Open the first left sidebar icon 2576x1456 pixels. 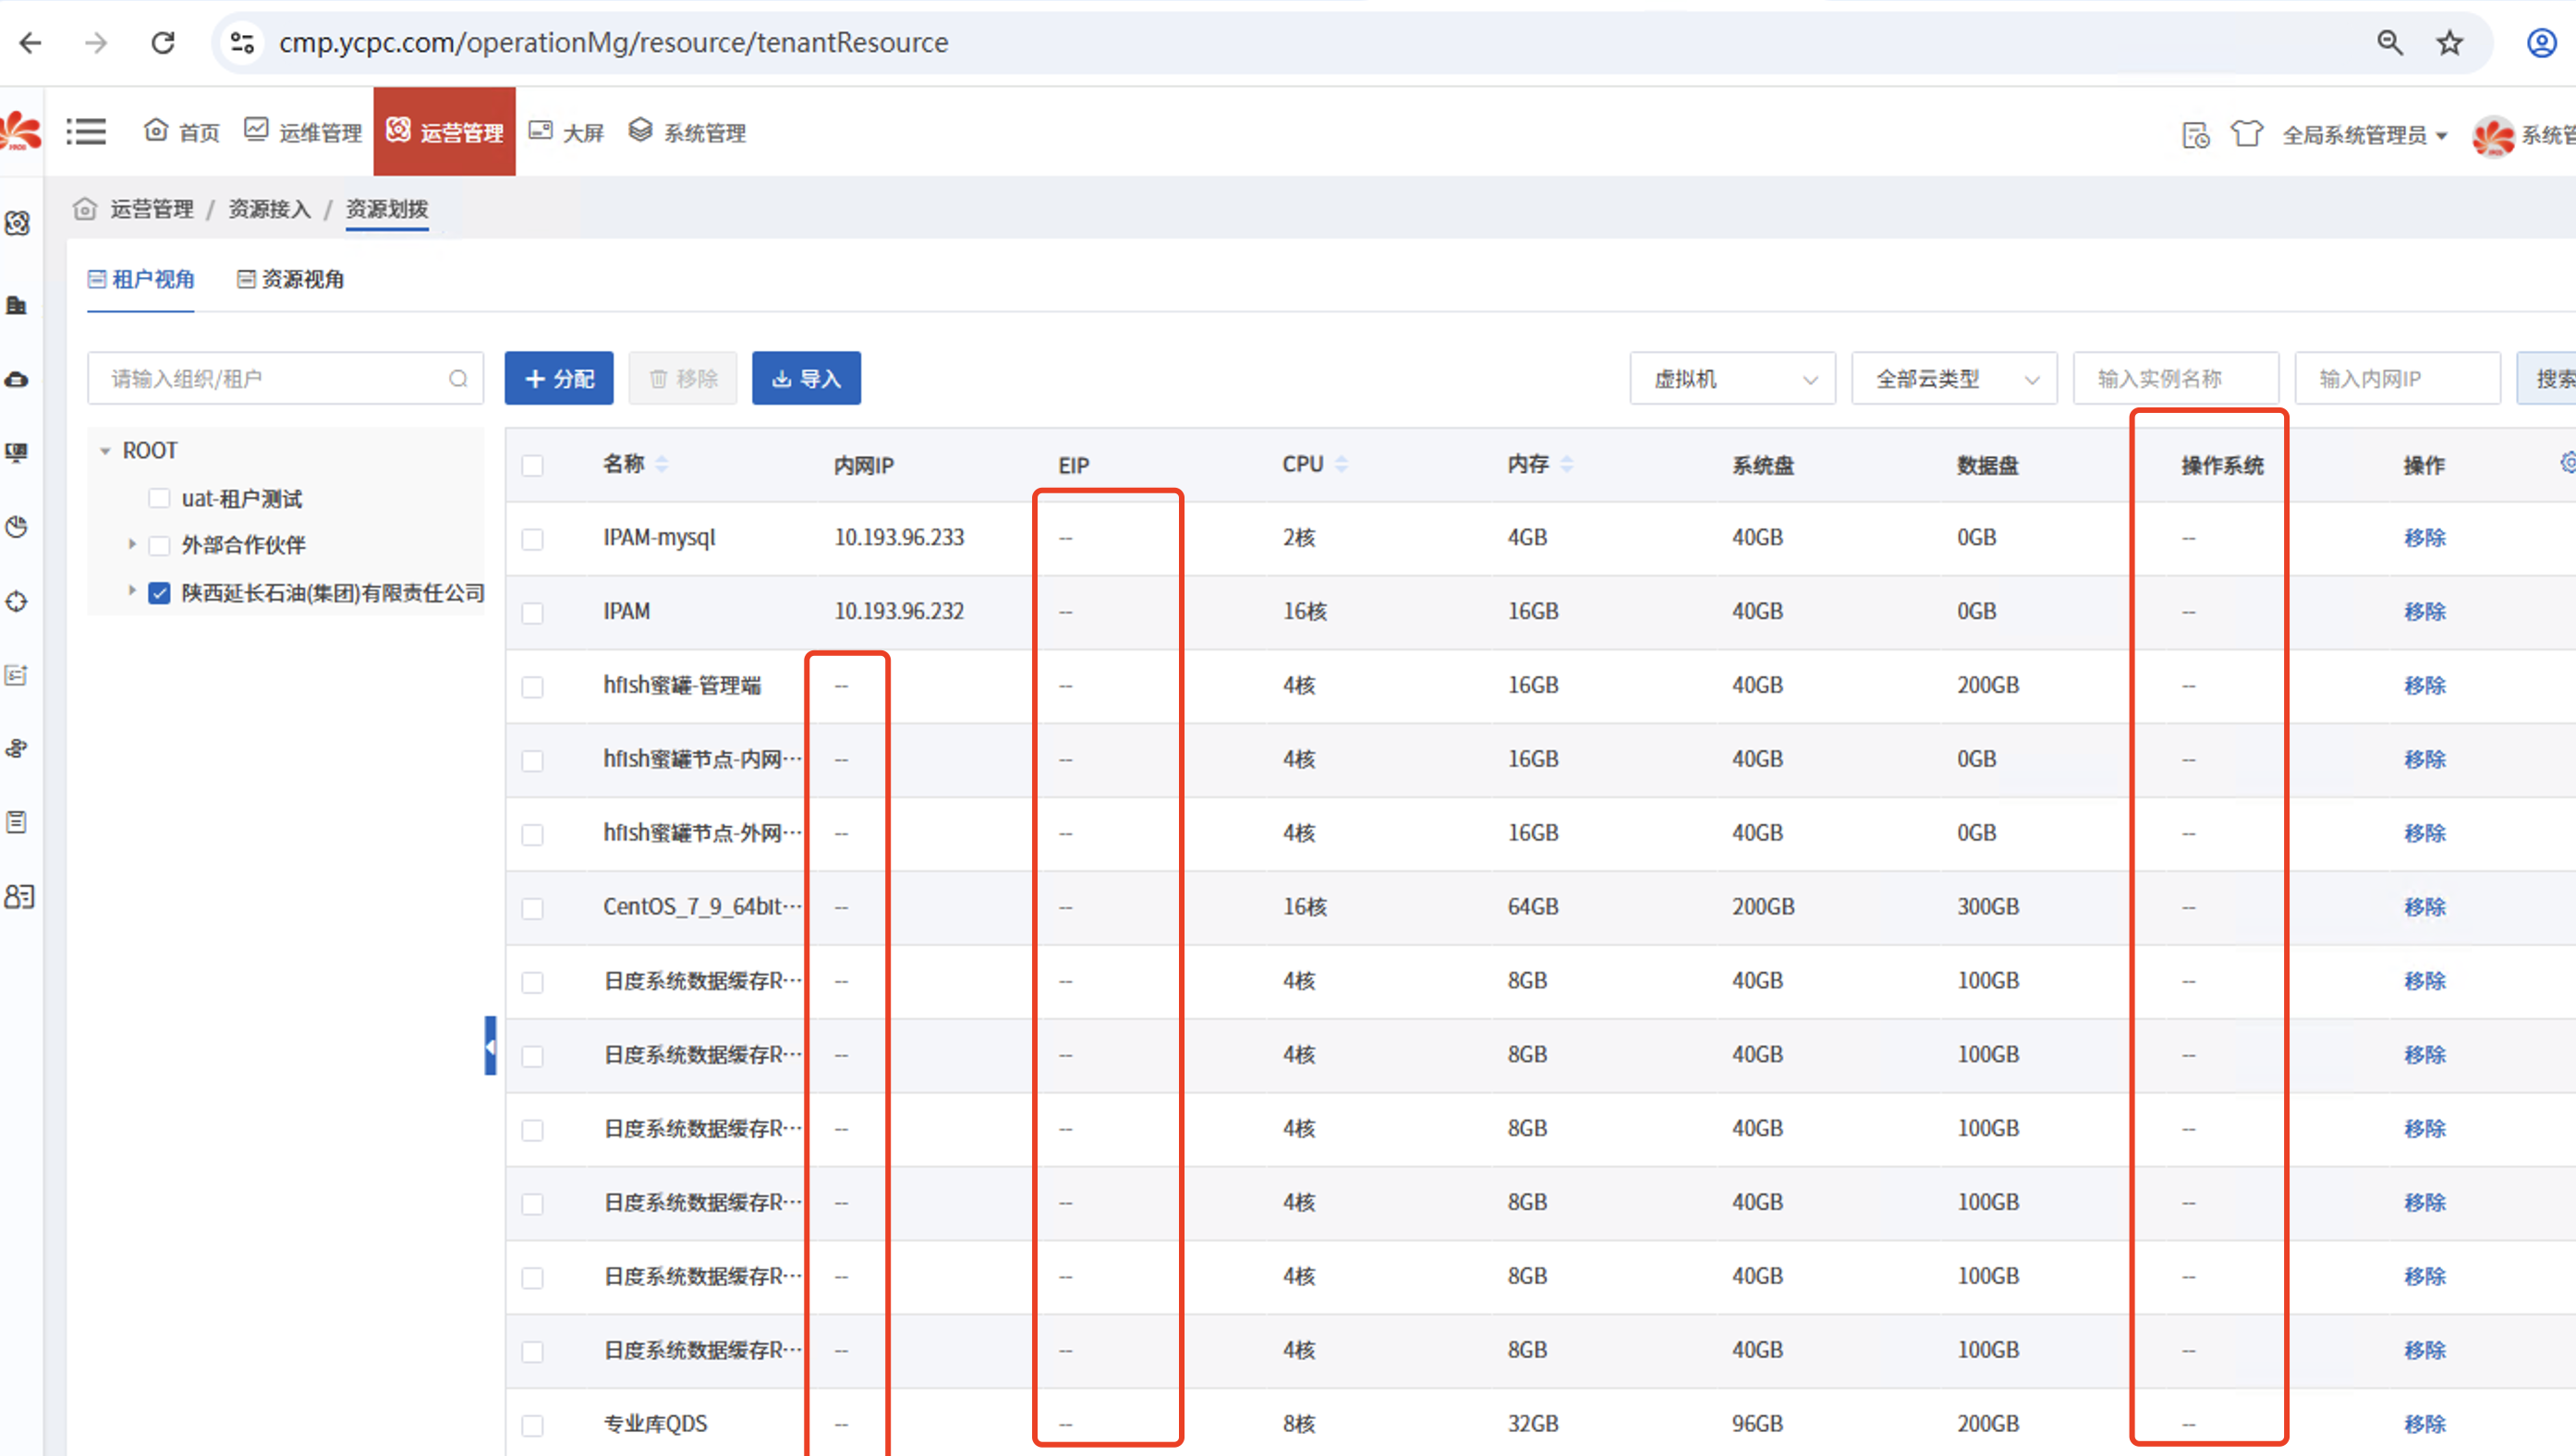pyautogui.click(x=17, y=223)
